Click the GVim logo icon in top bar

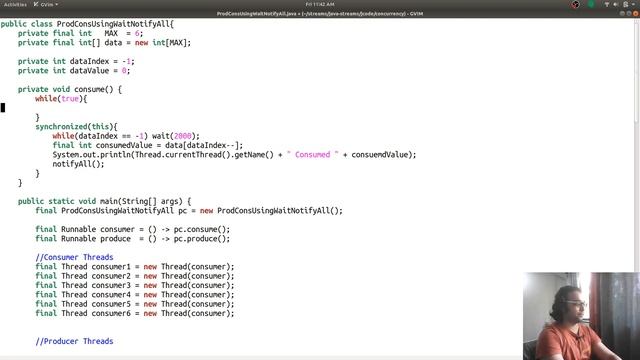[x=36, y=4]
